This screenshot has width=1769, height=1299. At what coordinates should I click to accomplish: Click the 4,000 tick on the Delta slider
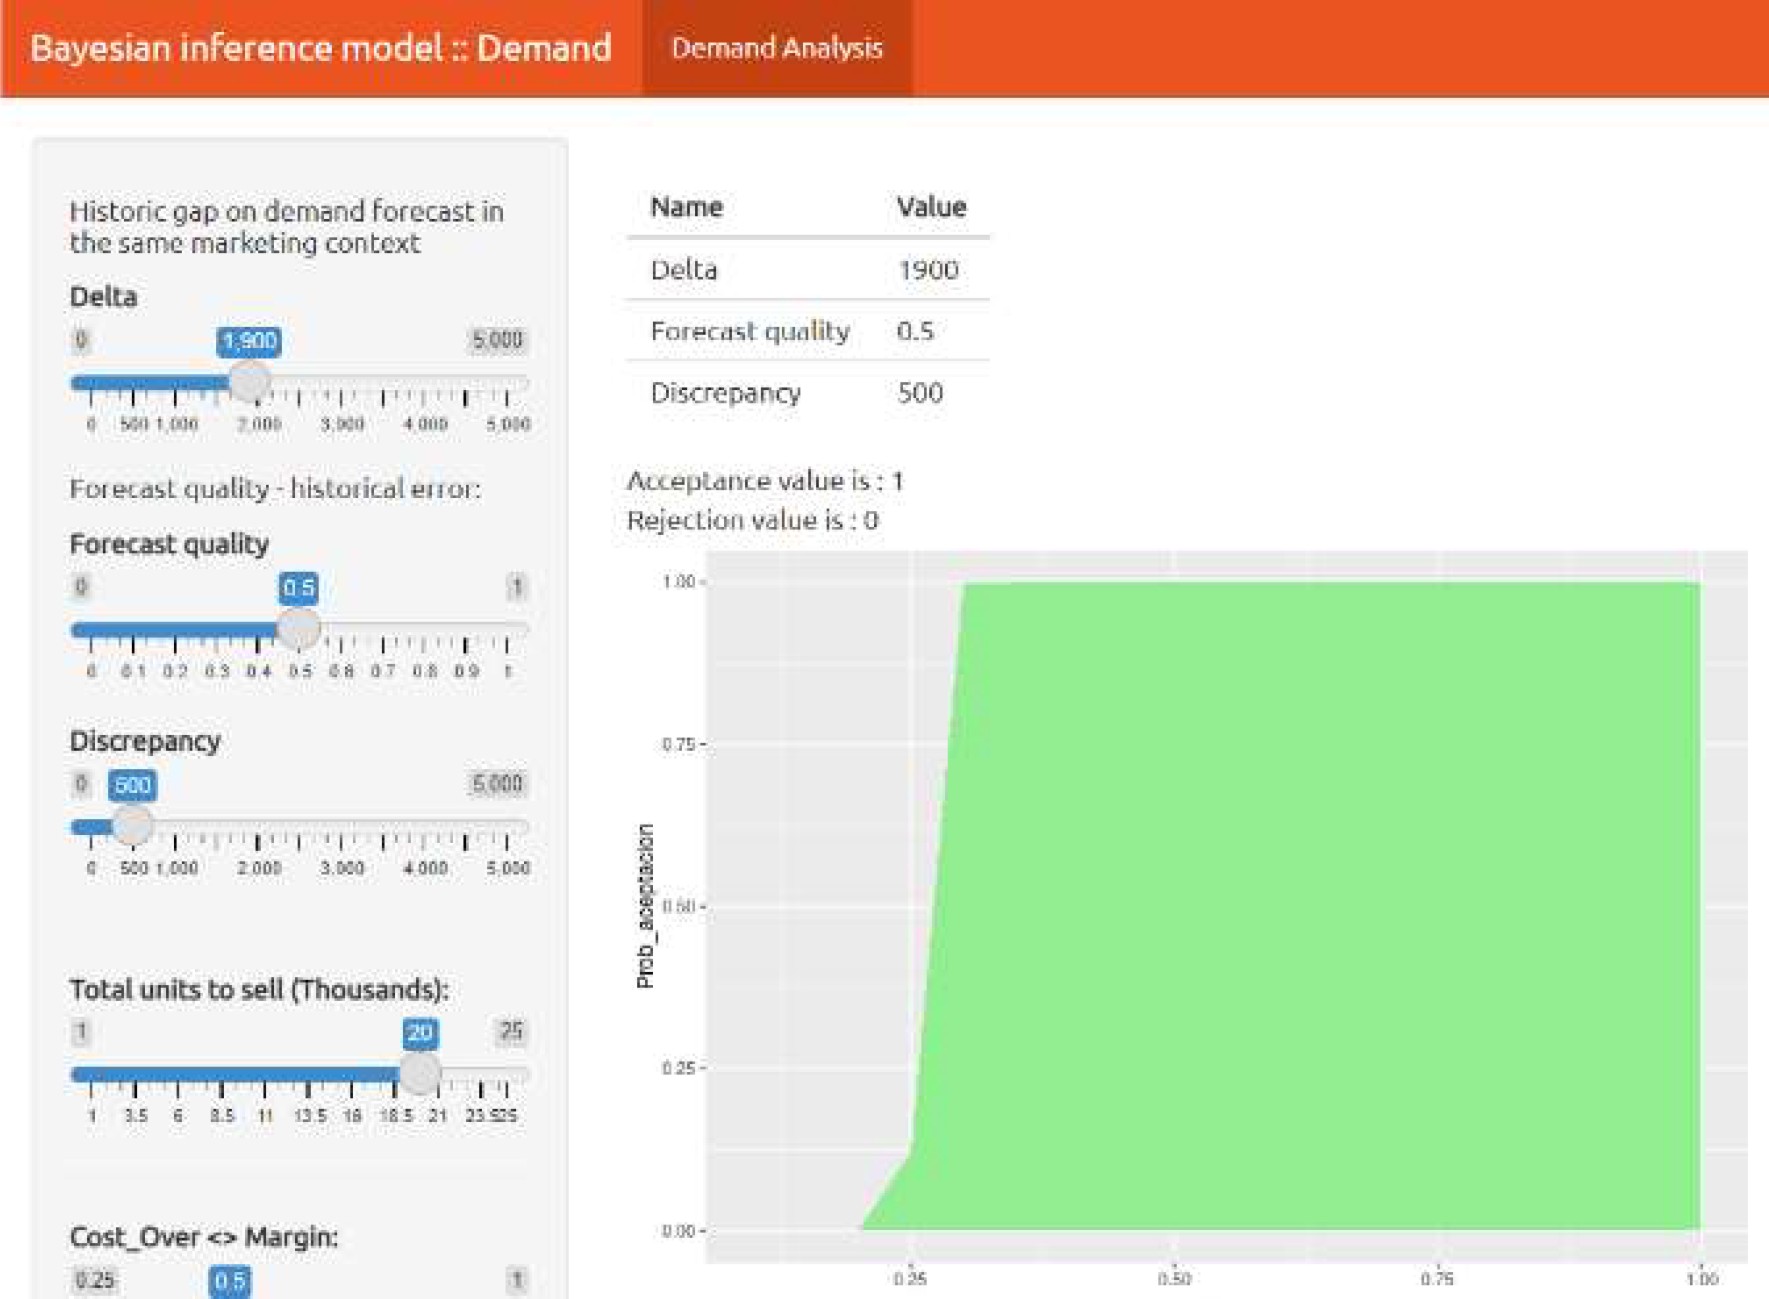(x=425, y=423)
